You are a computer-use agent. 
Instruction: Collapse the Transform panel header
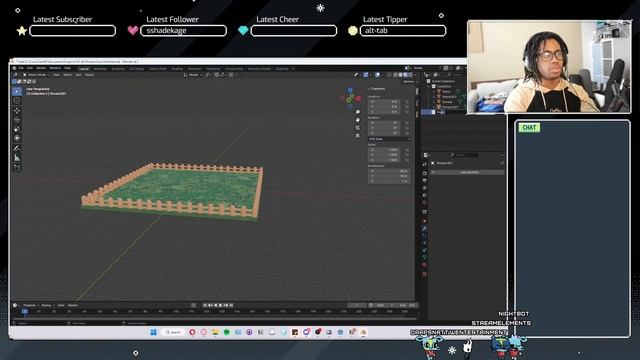pos(377,89)
